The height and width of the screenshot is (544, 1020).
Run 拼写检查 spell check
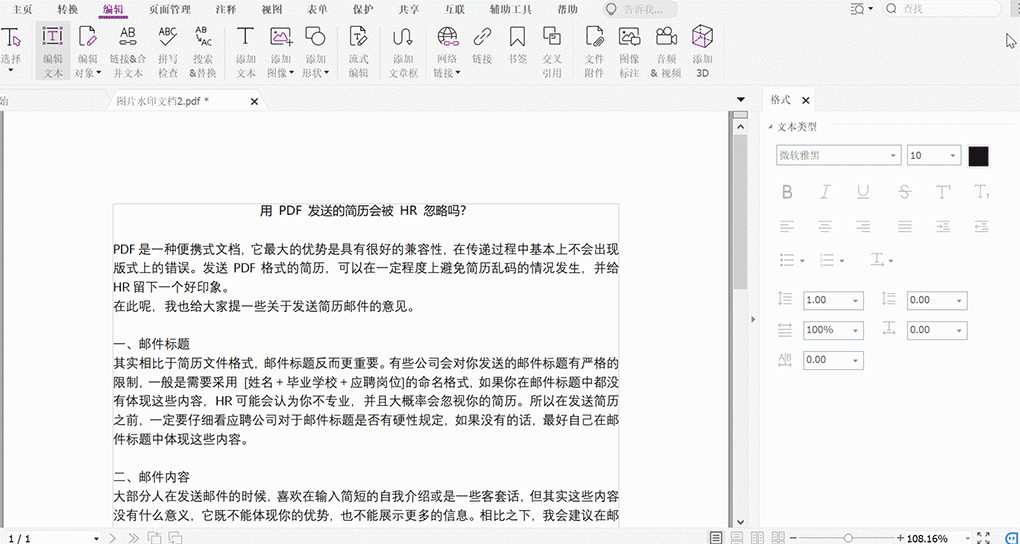(168, 51)
